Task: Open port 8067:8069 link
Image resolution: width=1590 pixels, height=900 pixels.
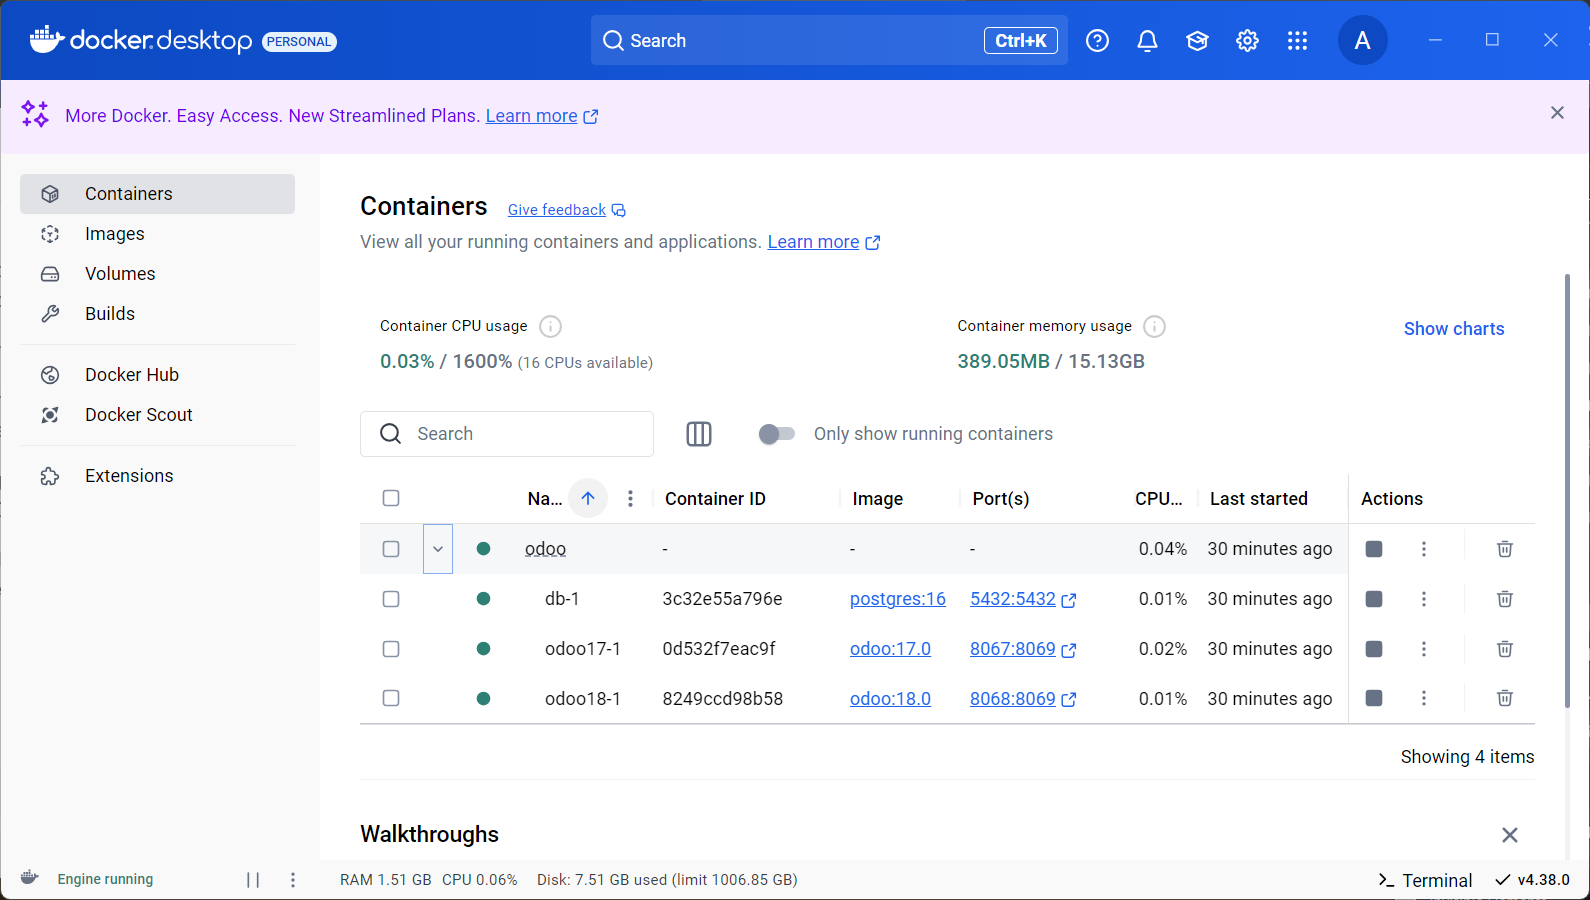Action: (x=1022, y=649)
